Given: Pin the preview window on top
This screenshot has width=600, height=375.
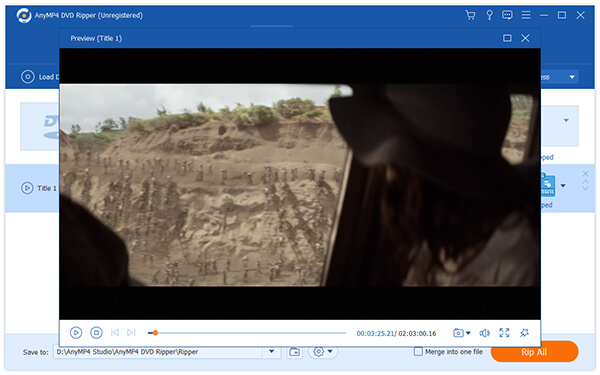Looking at the screenshot, I should click(x=524, y=333).
